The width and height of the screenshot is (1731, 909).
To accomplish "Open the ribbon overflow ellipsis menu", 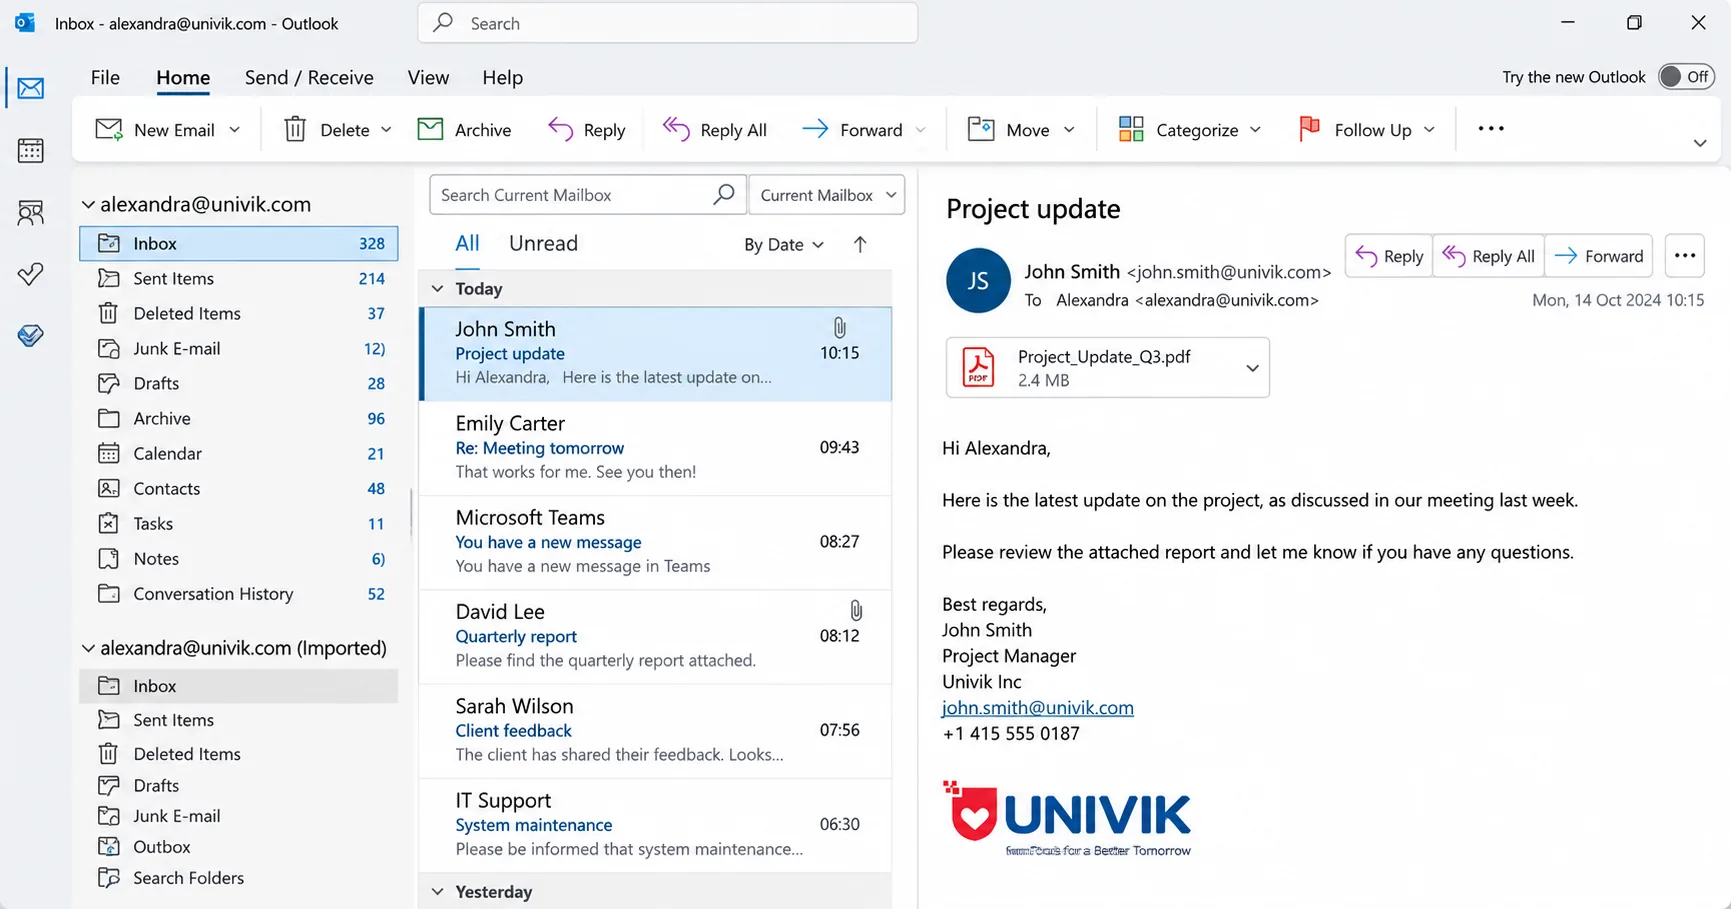I will point(1491,129).
